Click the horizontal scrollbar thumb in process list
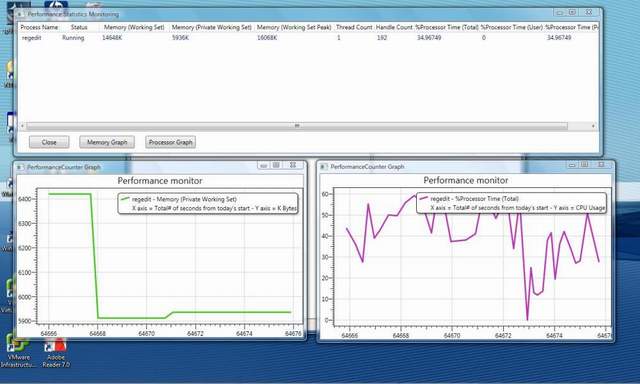 pyautogui.click(x=297, y=126)
